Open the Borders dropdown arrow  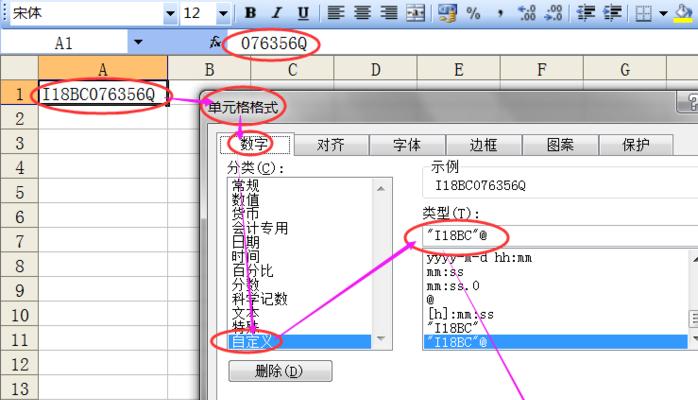[x=663, y=13]
